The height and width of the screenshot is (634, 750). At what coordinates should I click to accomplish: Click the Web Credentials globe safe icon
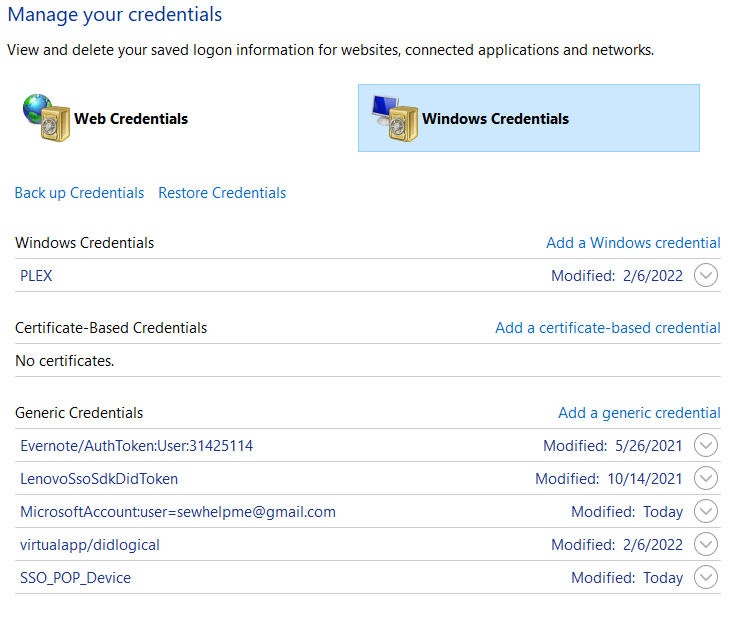tap(45, 118)
